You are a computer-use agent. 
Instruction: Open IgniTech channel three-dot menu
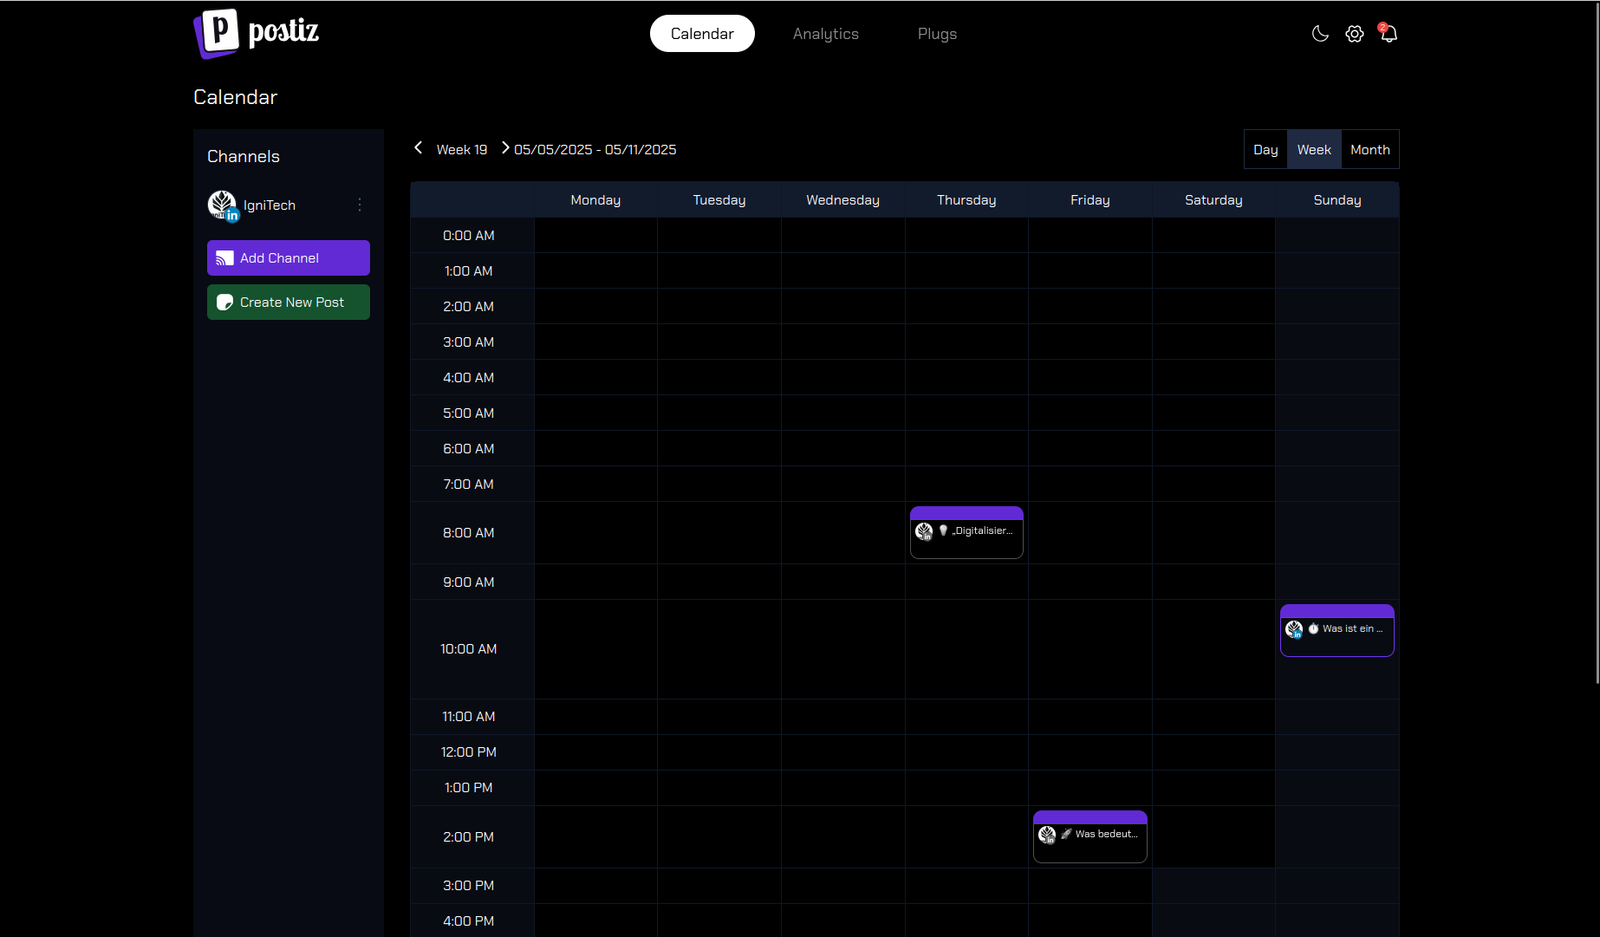click(x=360, y=205)
